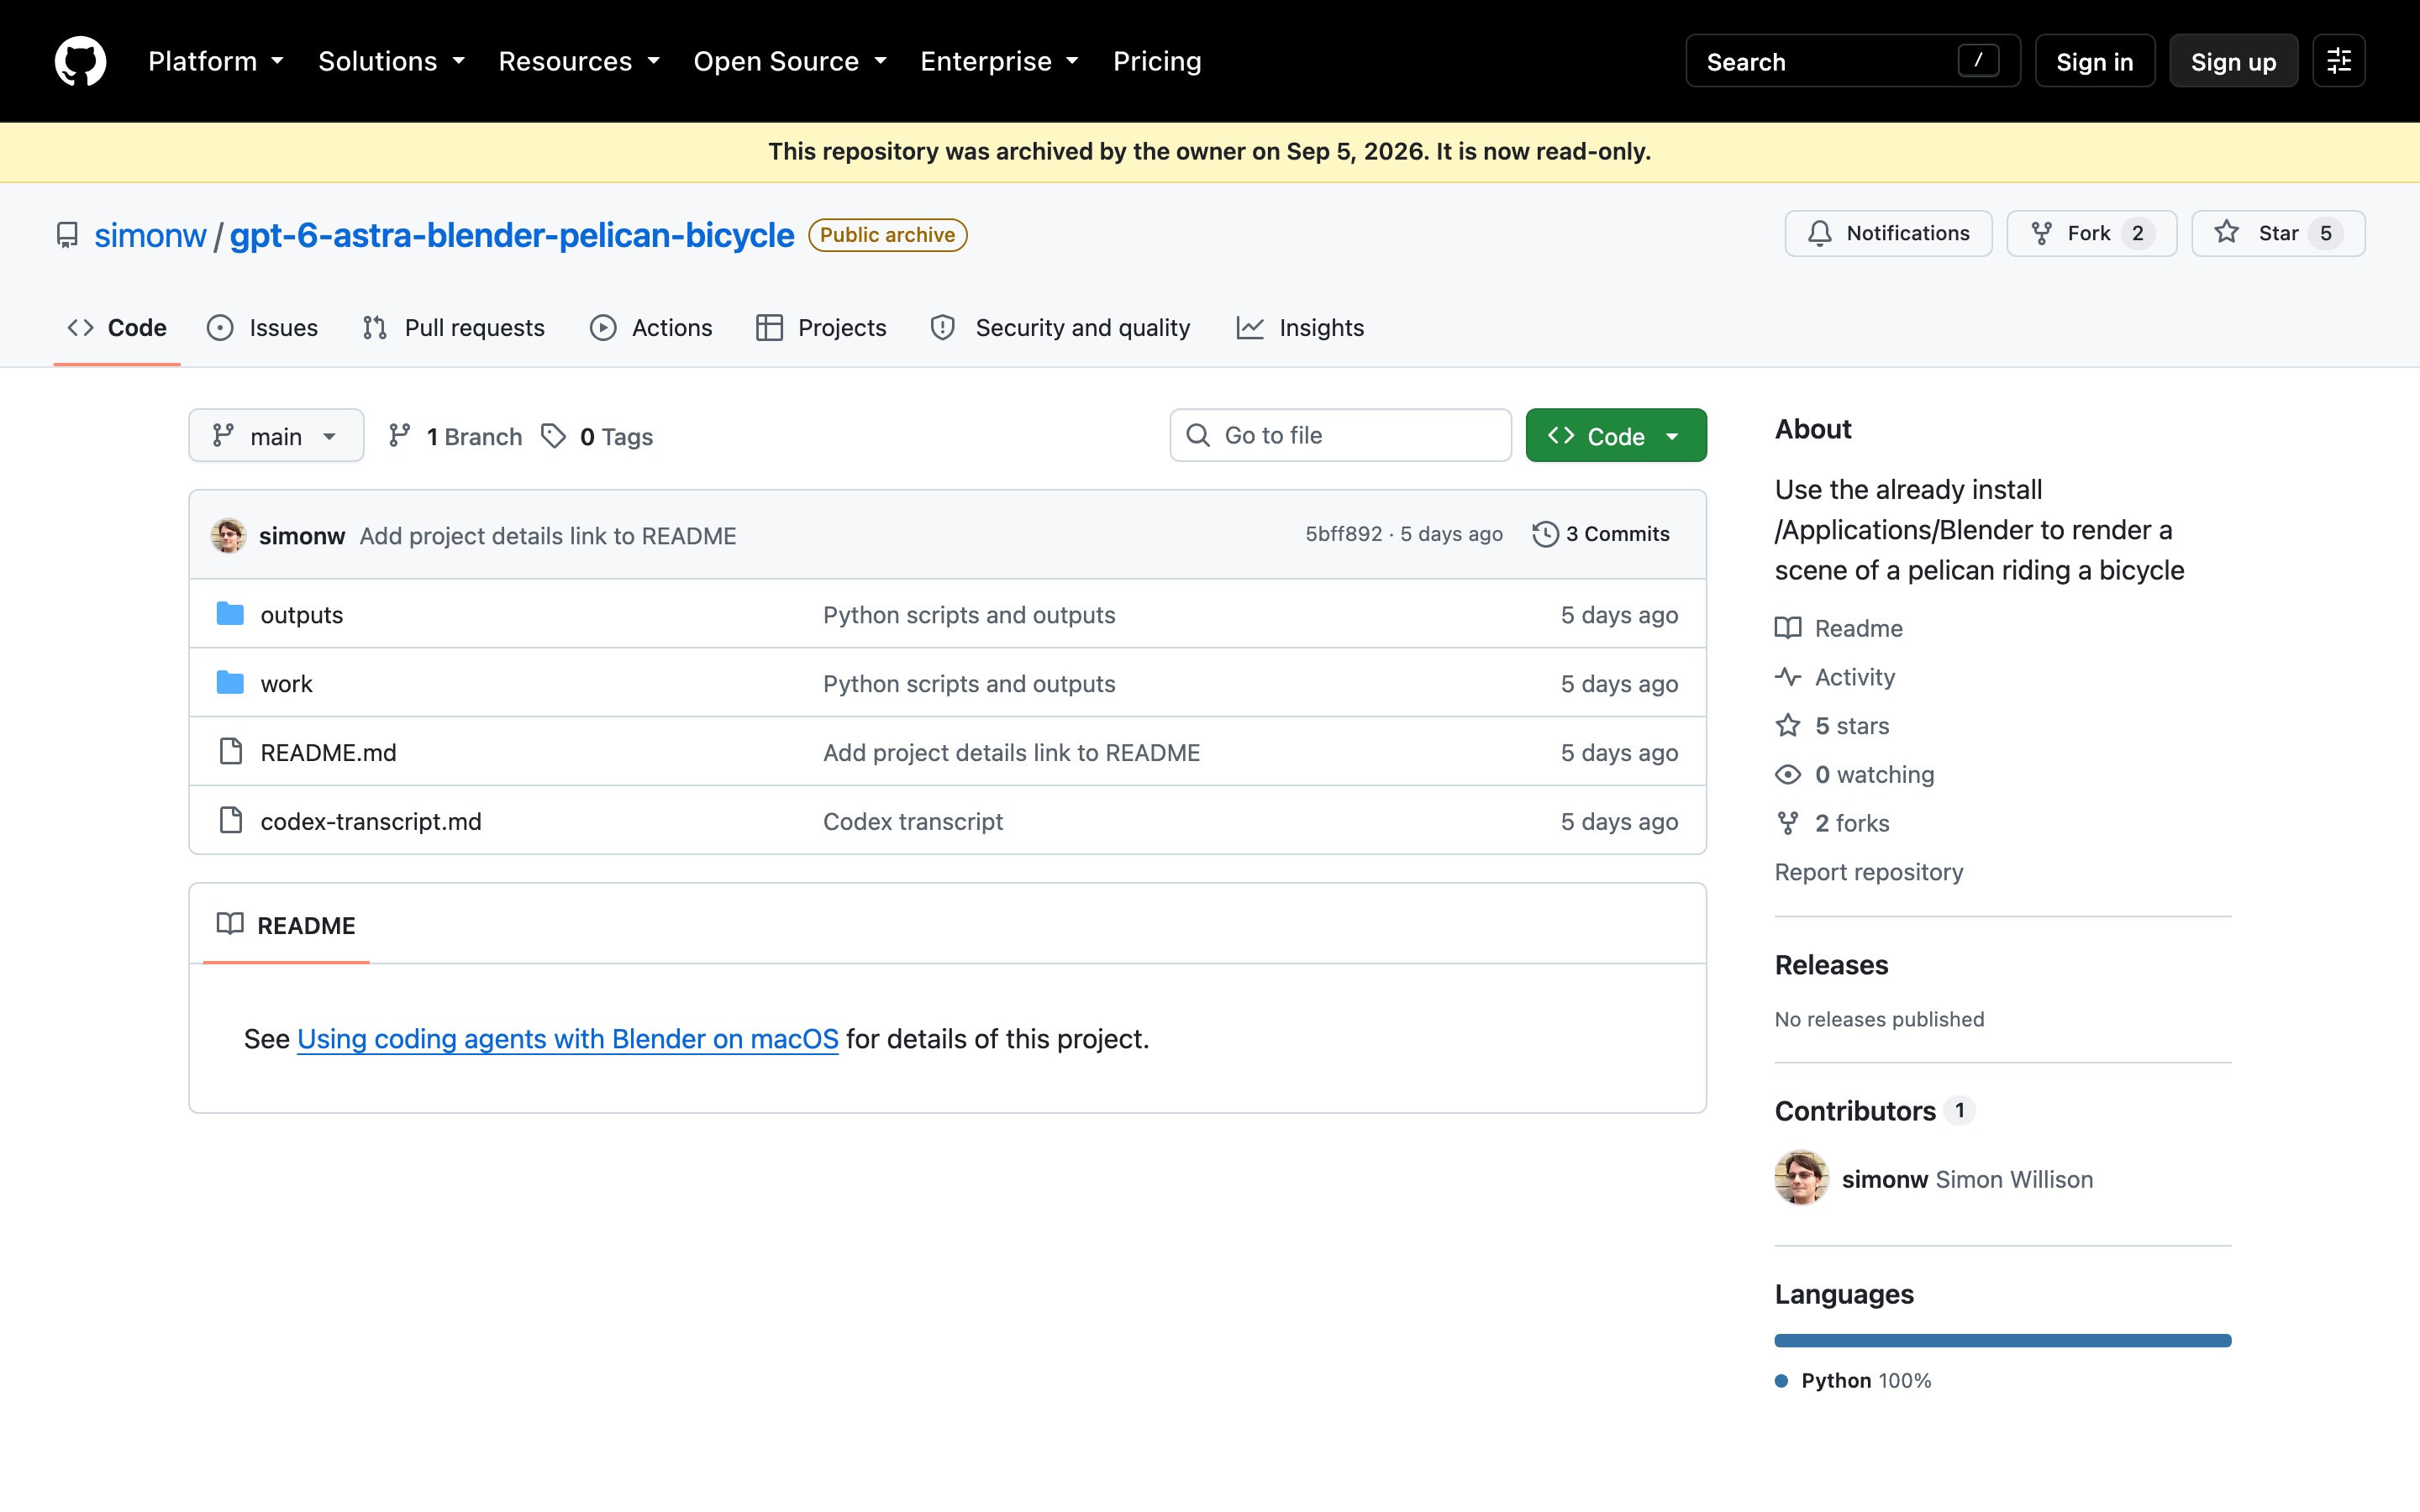Focus the Go to file input
The image size is (2420, 1512).
click(1340, 435)
